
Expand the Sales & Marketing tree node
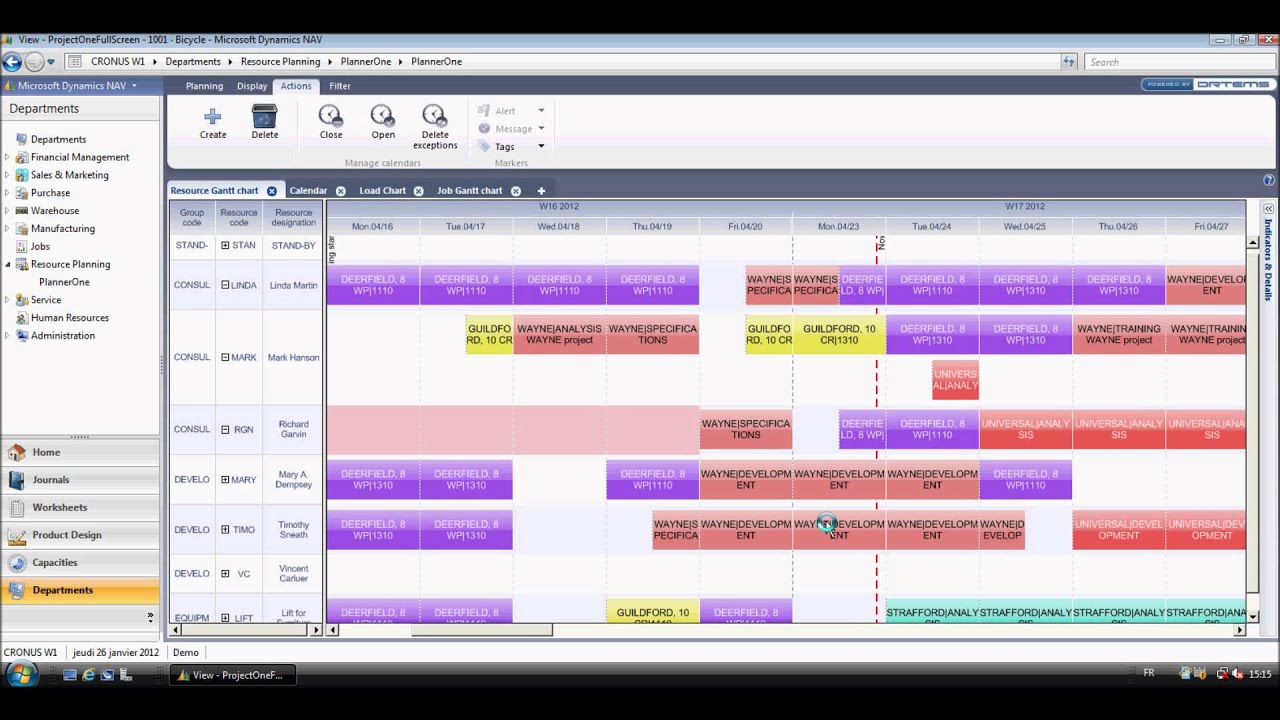coord(7,175)
